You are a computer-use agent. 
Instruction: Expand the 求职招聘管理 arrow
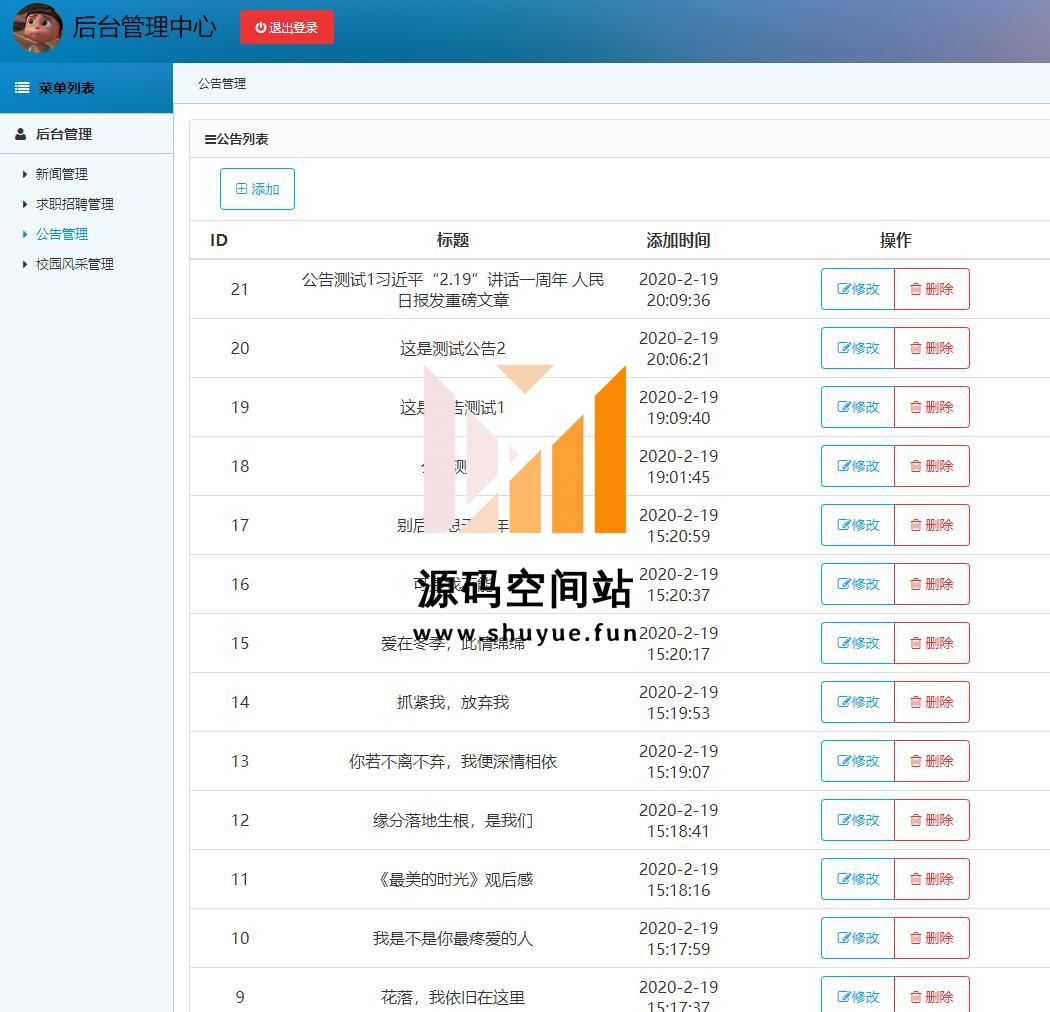point(25,204)
